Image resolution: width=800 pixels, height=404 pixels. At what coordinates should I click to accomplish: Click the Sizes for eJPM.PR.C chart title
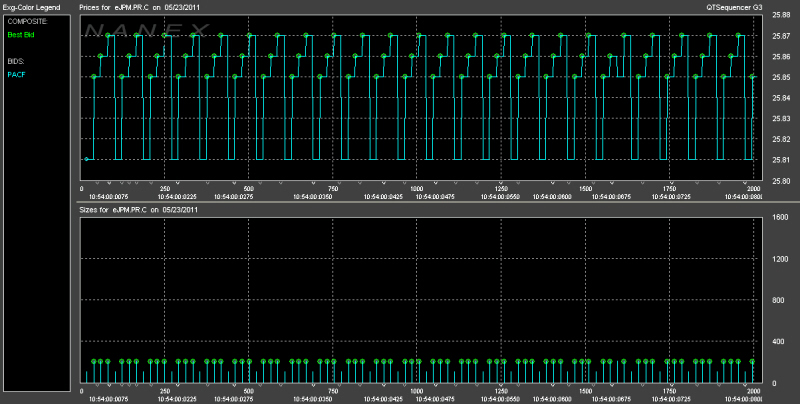(138, 210)
